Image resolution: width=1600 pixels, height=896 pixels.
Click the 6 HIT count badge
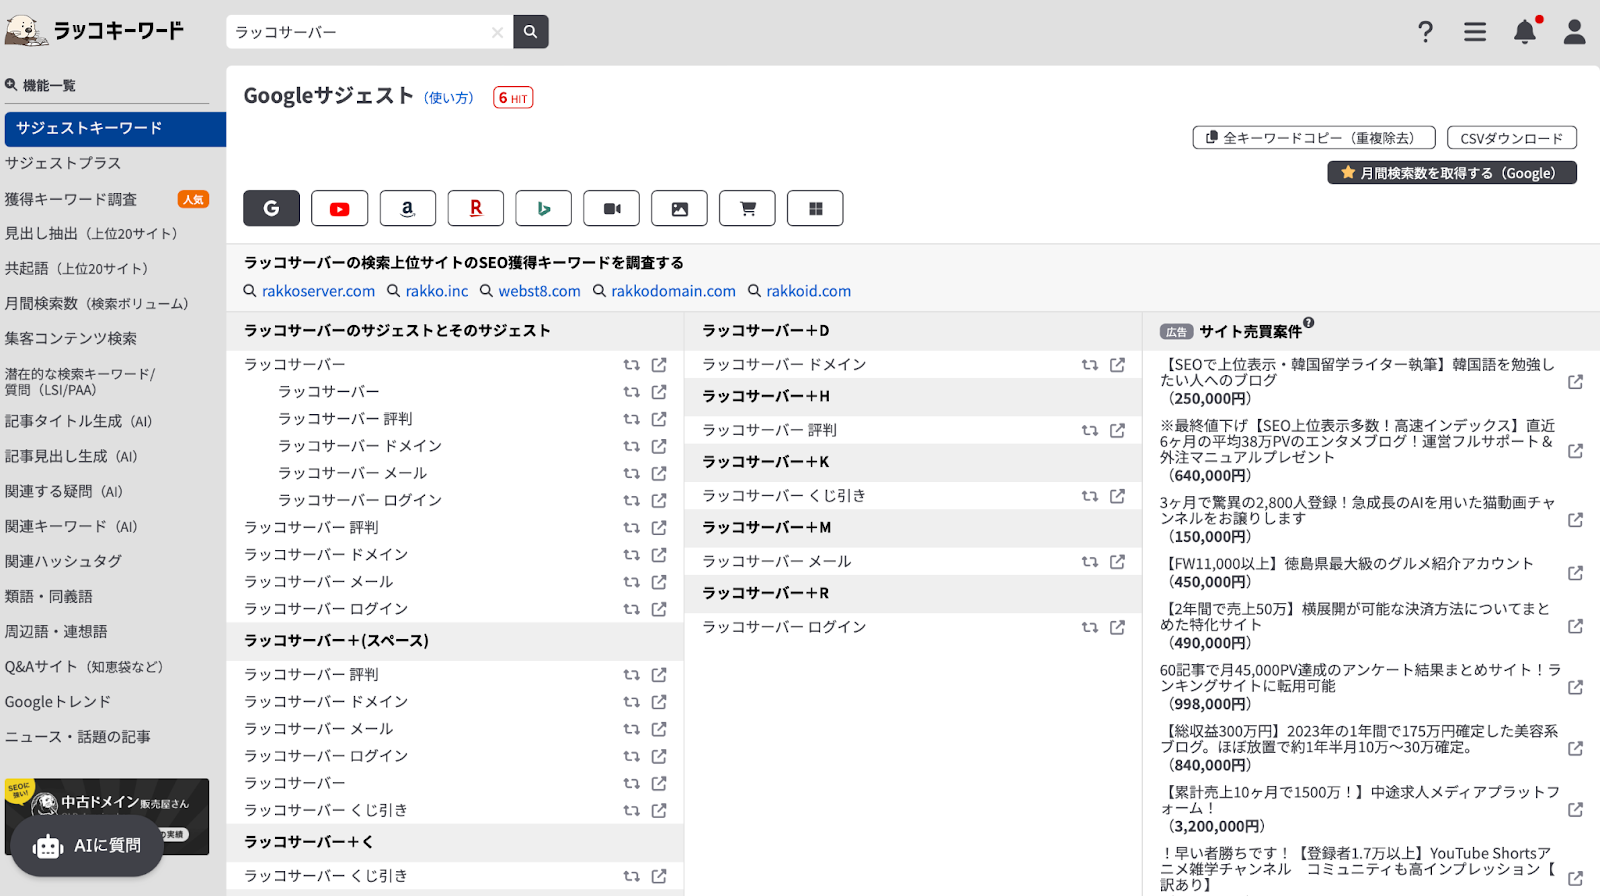(513, 98)
